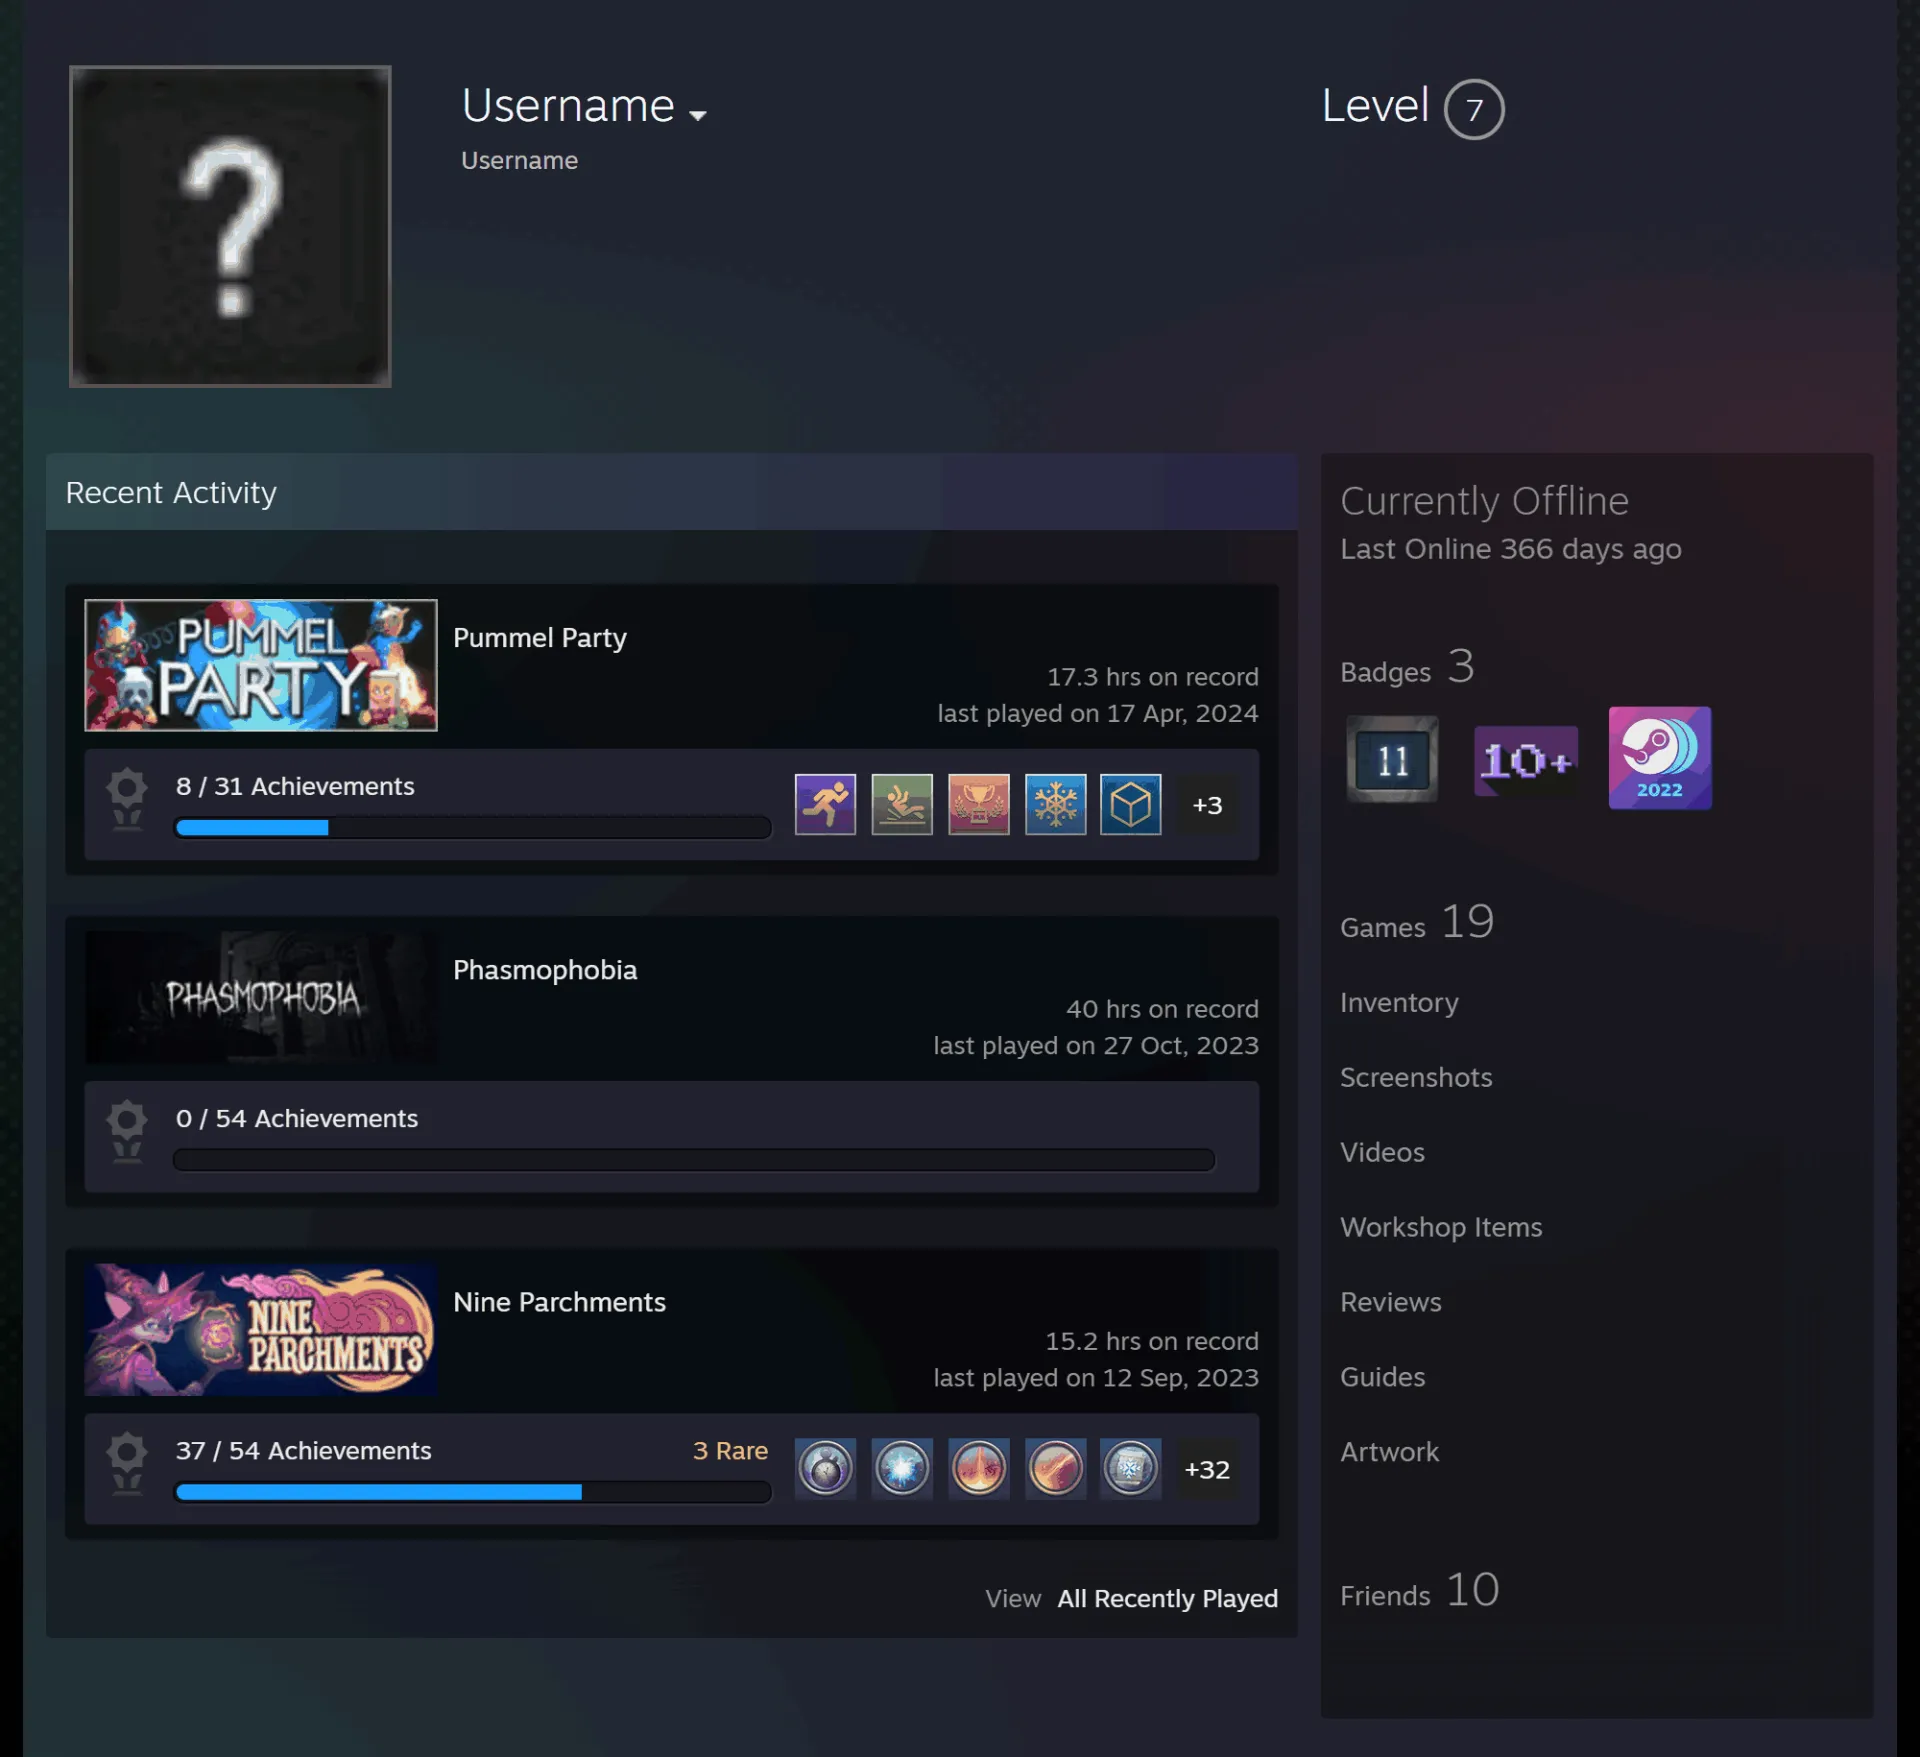Screen dimensions: 1920x1757
Task: Click the achievement ribbon icon in the Phasmophobia row
Action: coord(127,1132)
